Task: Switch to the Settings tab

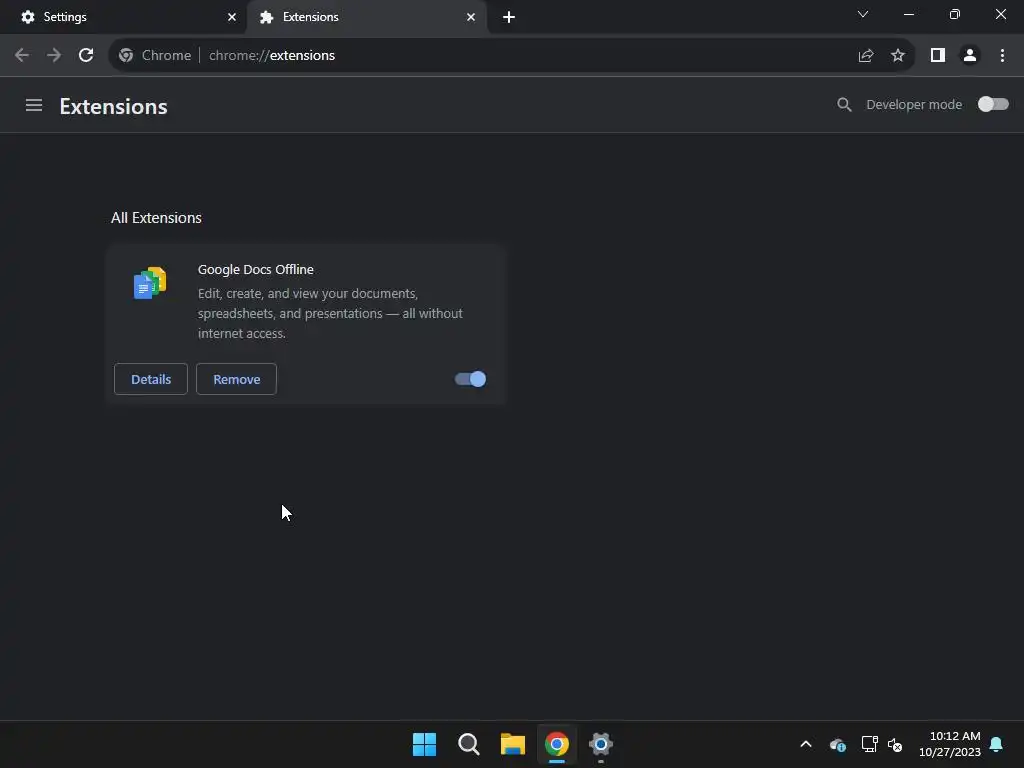Action: pyautogui.click(x=124, y=17)
